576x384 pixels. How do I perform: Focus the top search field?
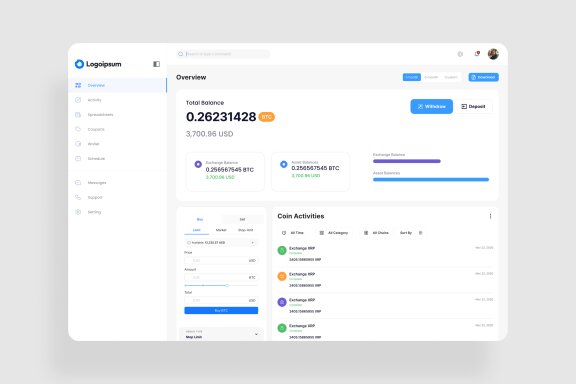pos(223,54)
